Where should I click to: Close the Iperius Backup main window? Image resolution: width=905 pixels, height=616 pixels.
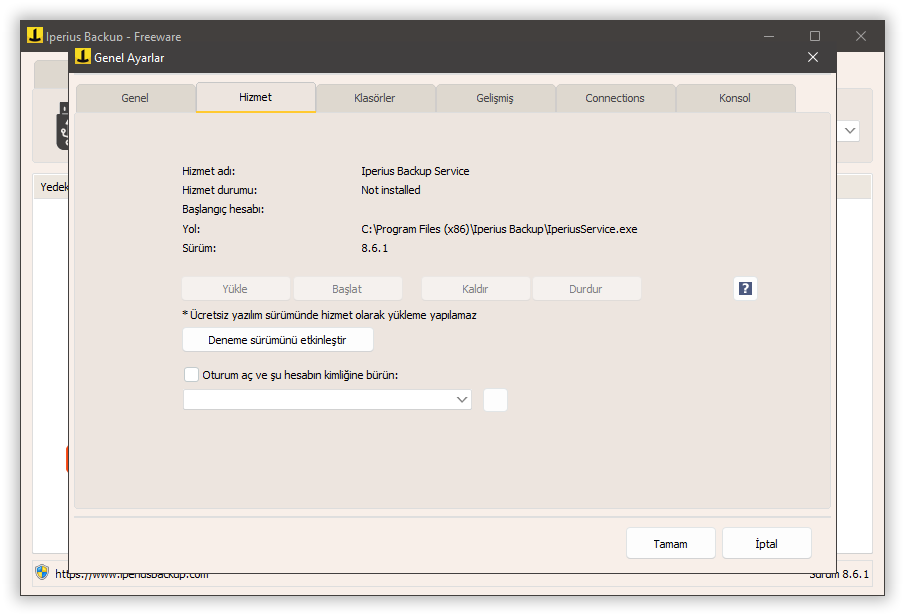(x=861, y=36)
